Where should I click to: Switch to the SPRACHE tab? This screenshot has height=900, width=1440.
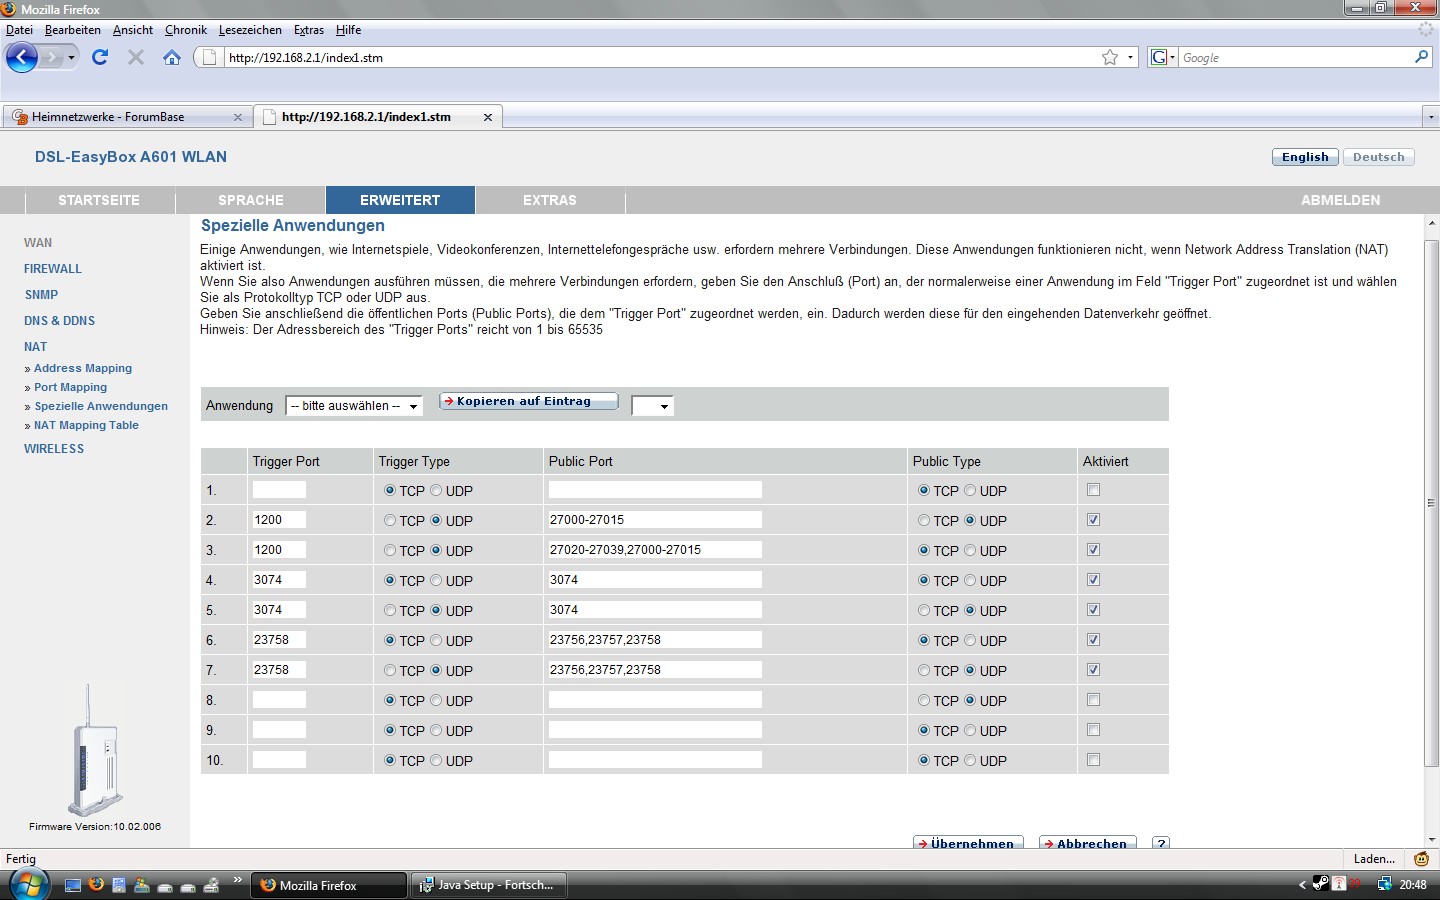click(251, 200)
